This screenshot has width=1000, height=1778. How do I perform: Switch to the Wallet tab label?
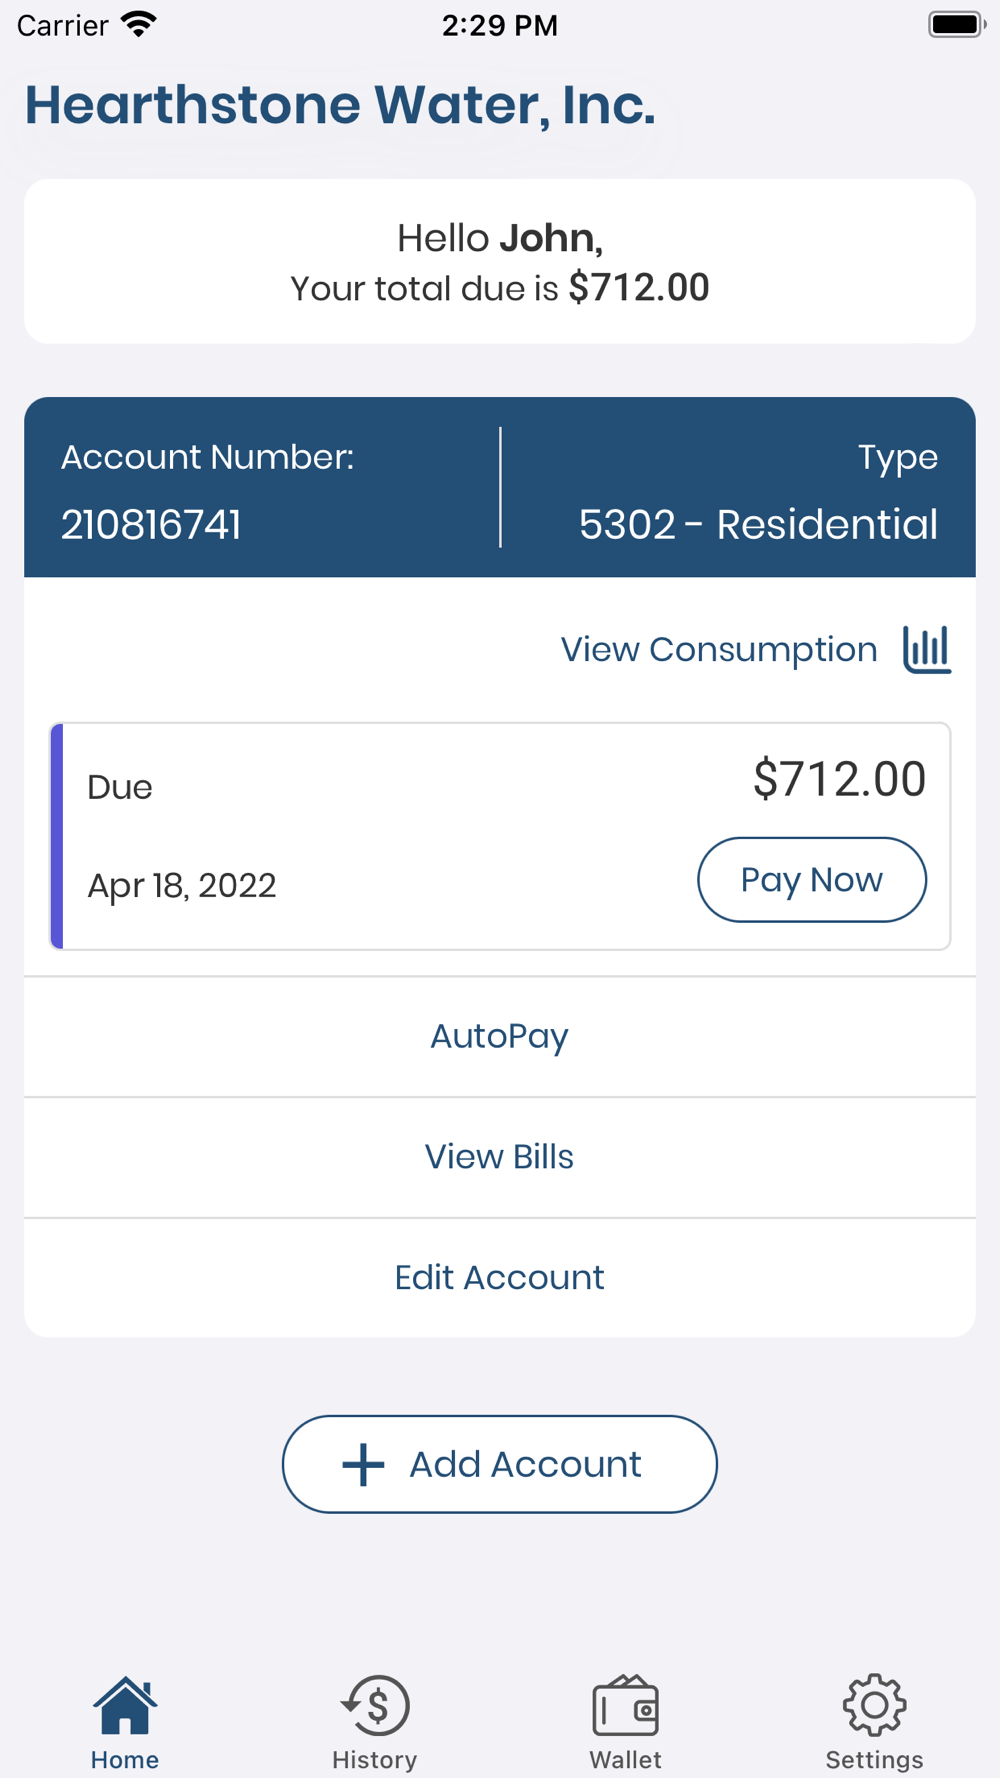[626, 1760]
